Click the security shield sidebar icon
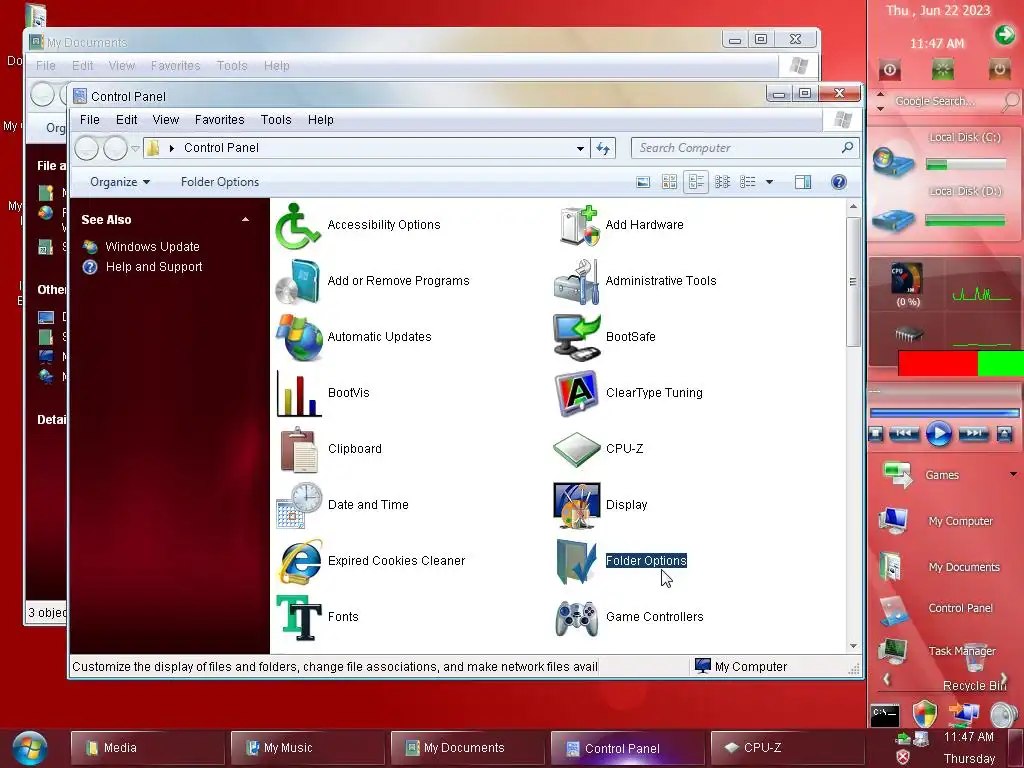This screenshot has width=1024, height=768. [x=924, y=714]
